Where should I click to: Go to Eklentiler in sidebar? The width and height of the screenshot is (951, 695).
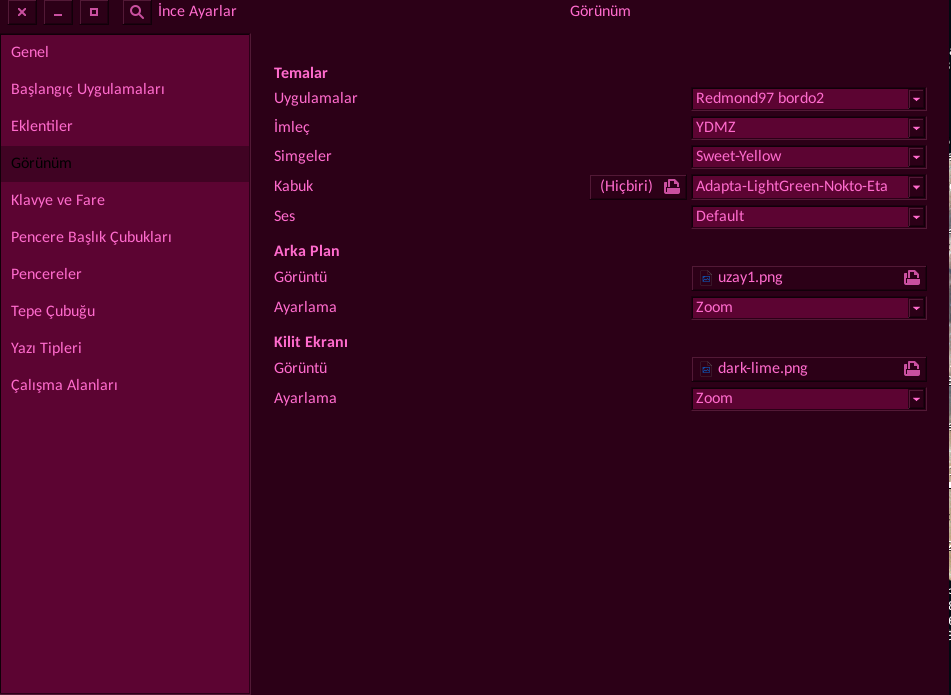(125, 126)
